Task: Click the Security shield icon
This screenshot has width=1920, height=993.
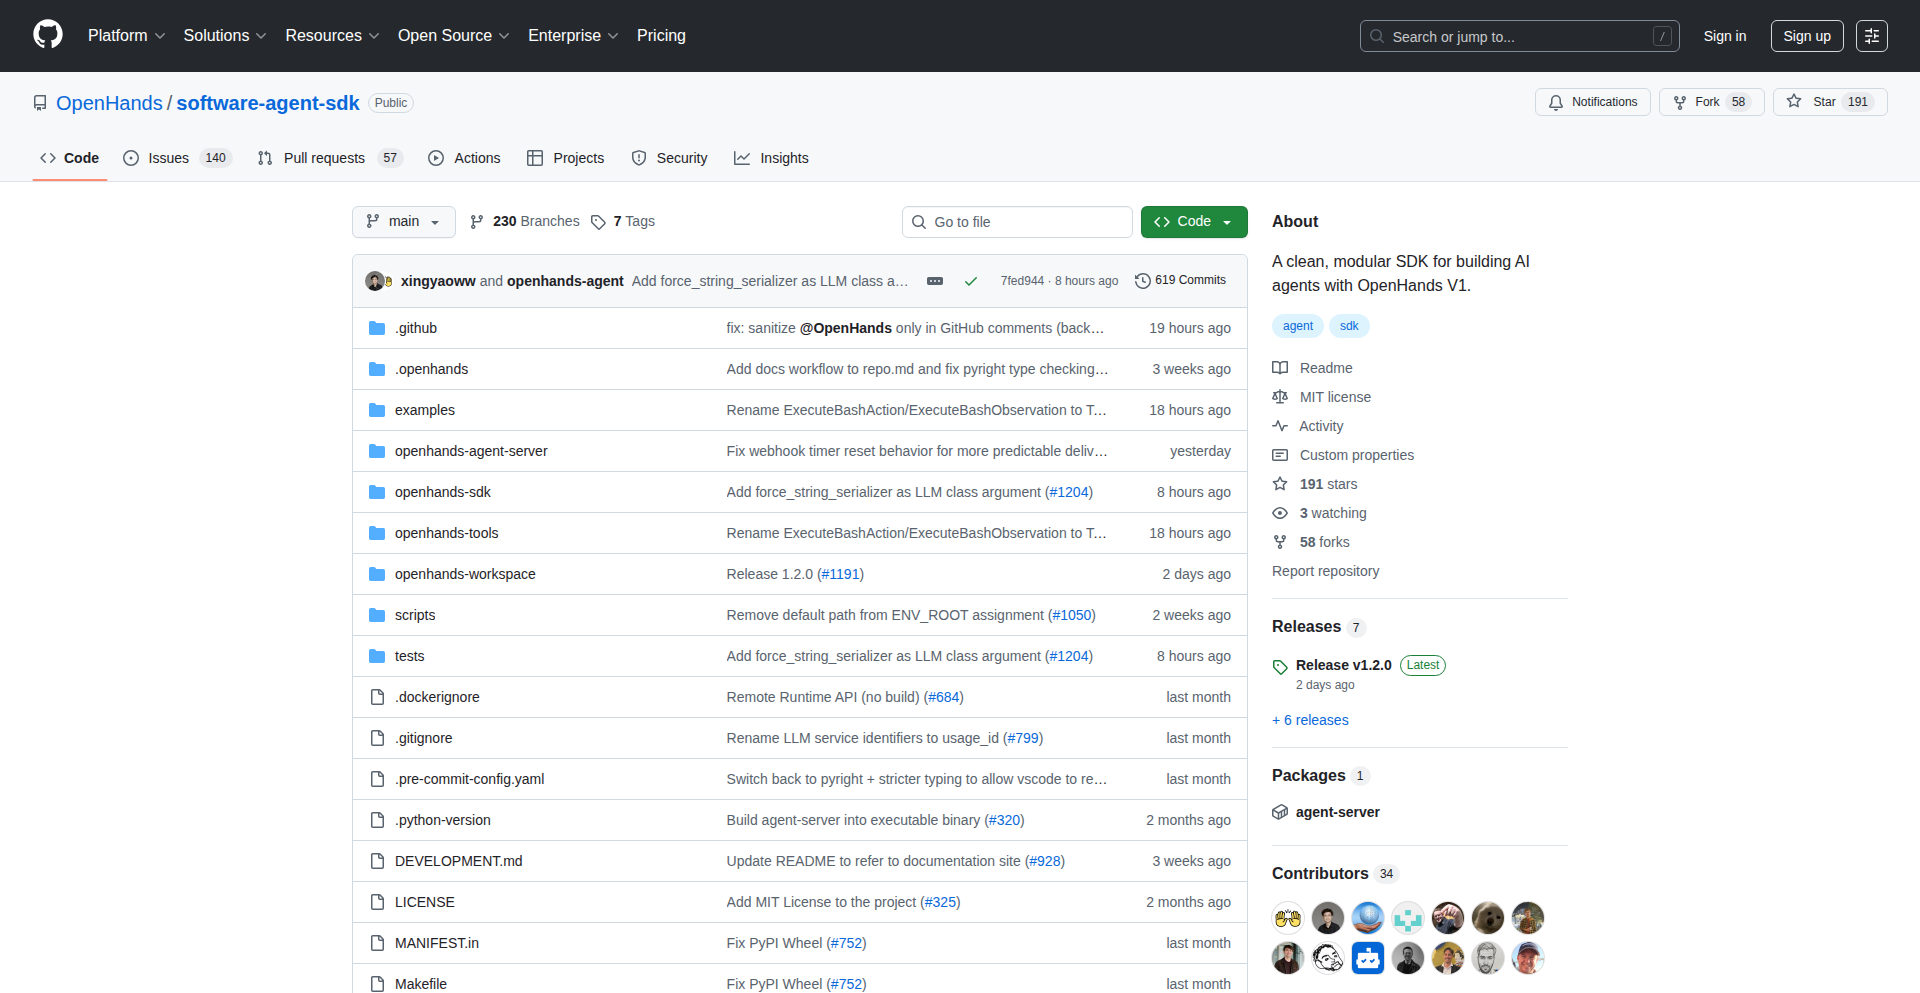Action: pyautogui.click(x=639, y=158)
